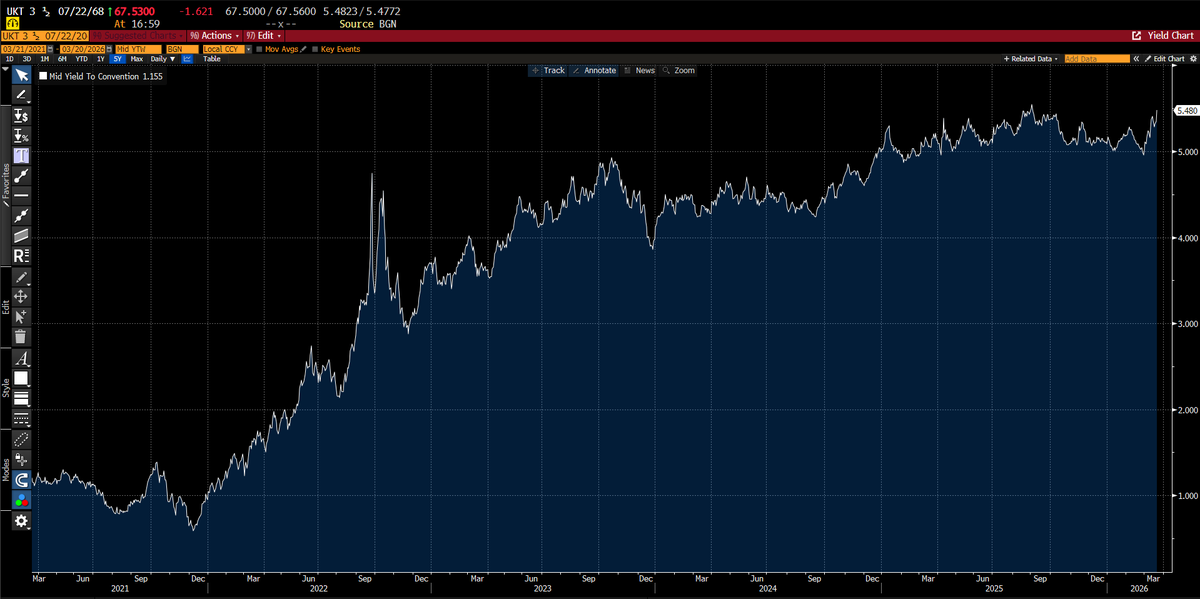Toggle the snap mode icon above the magnet
Screen dimensions: 1200x599
click(x=21, y=459)
